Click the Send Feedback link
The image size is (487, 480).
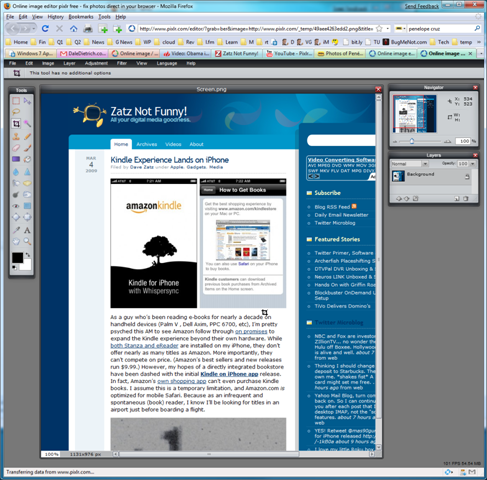[422, 6]
